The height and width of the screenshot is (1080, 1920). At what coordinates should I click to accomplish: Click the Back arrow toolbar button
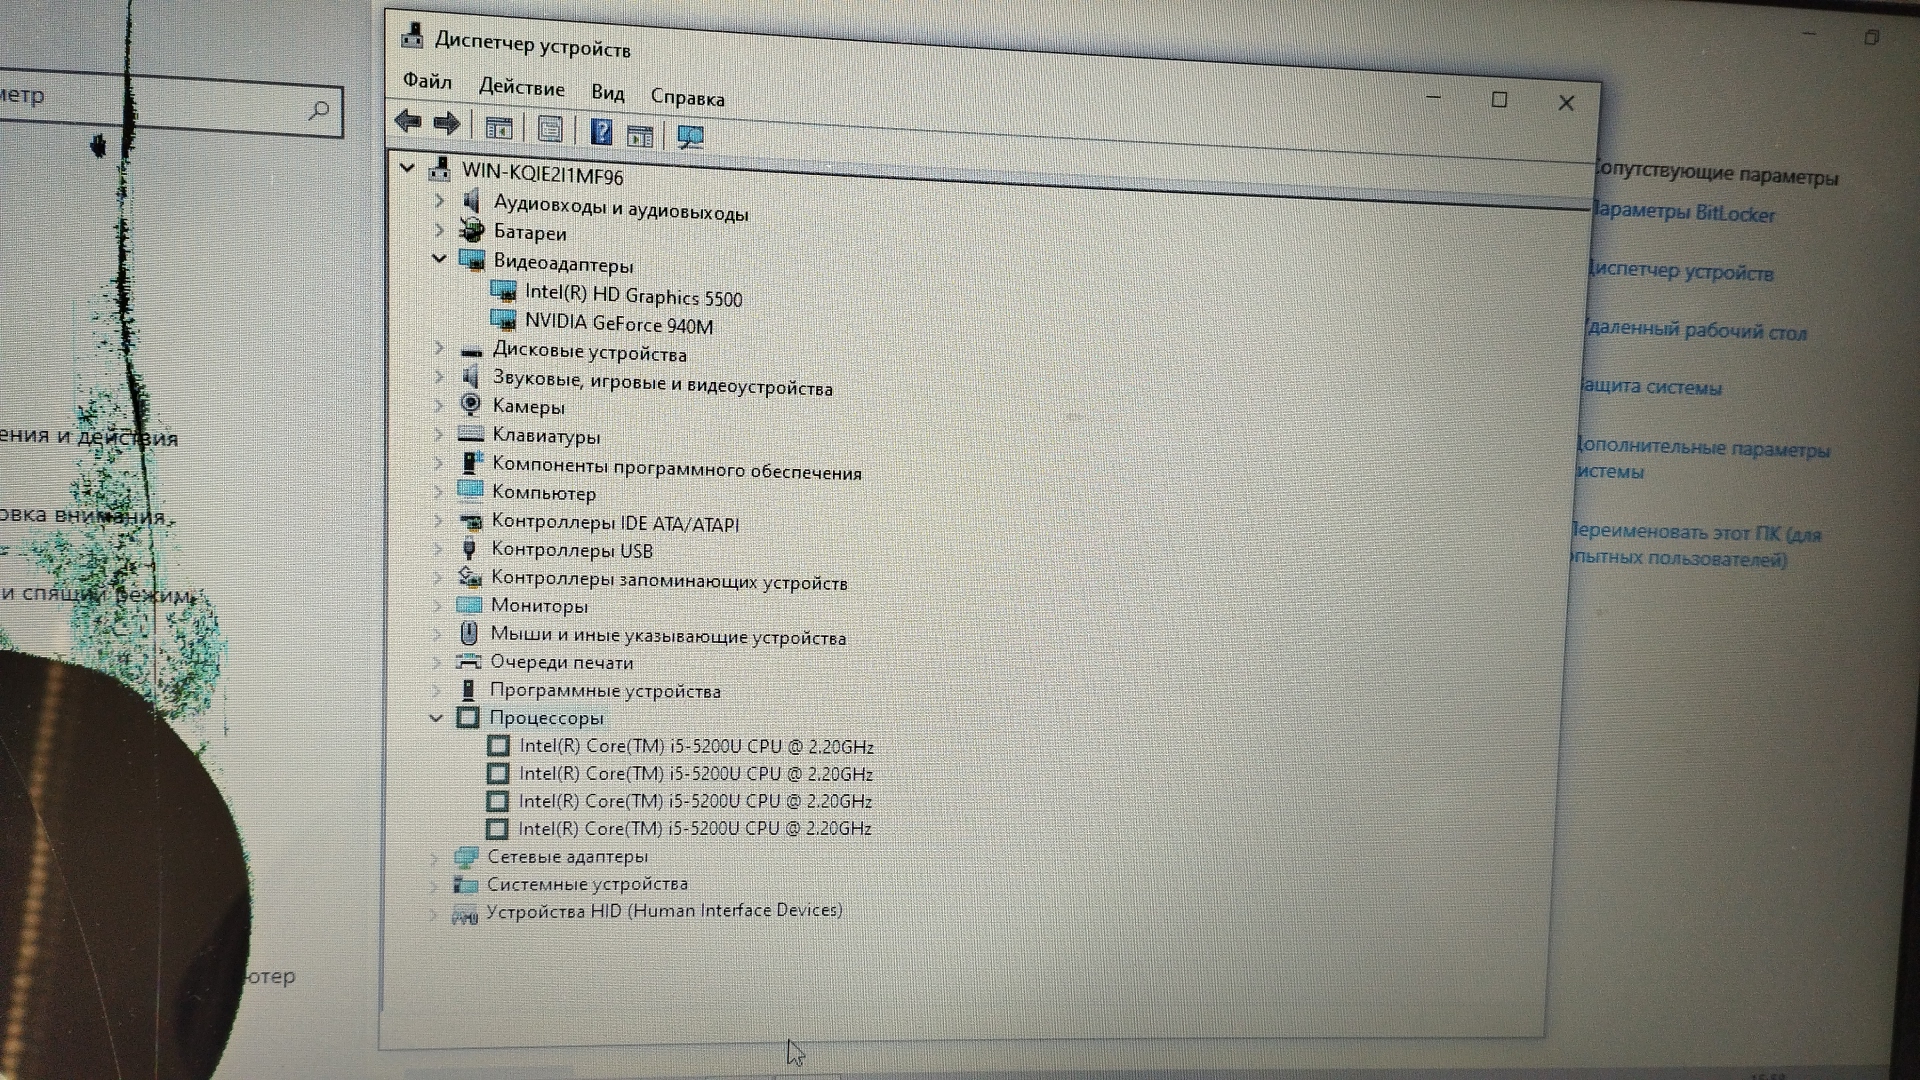407,122
